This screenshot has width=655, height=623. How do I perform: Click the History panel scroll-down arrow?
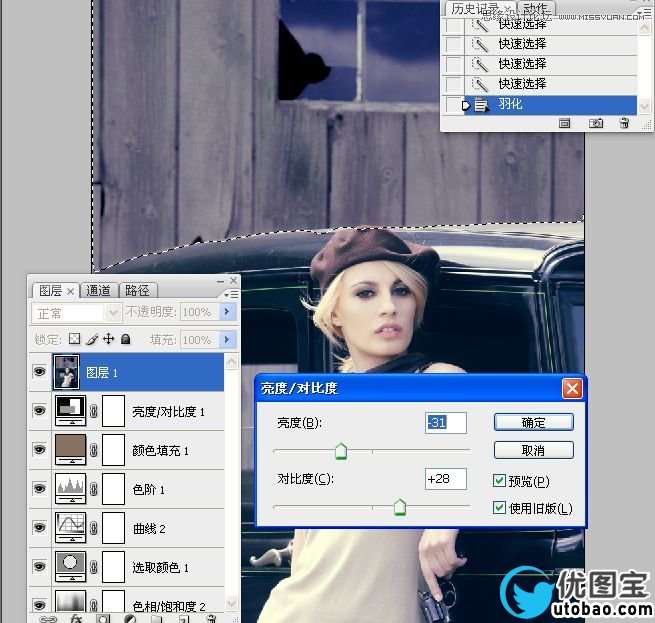[644, 106]
